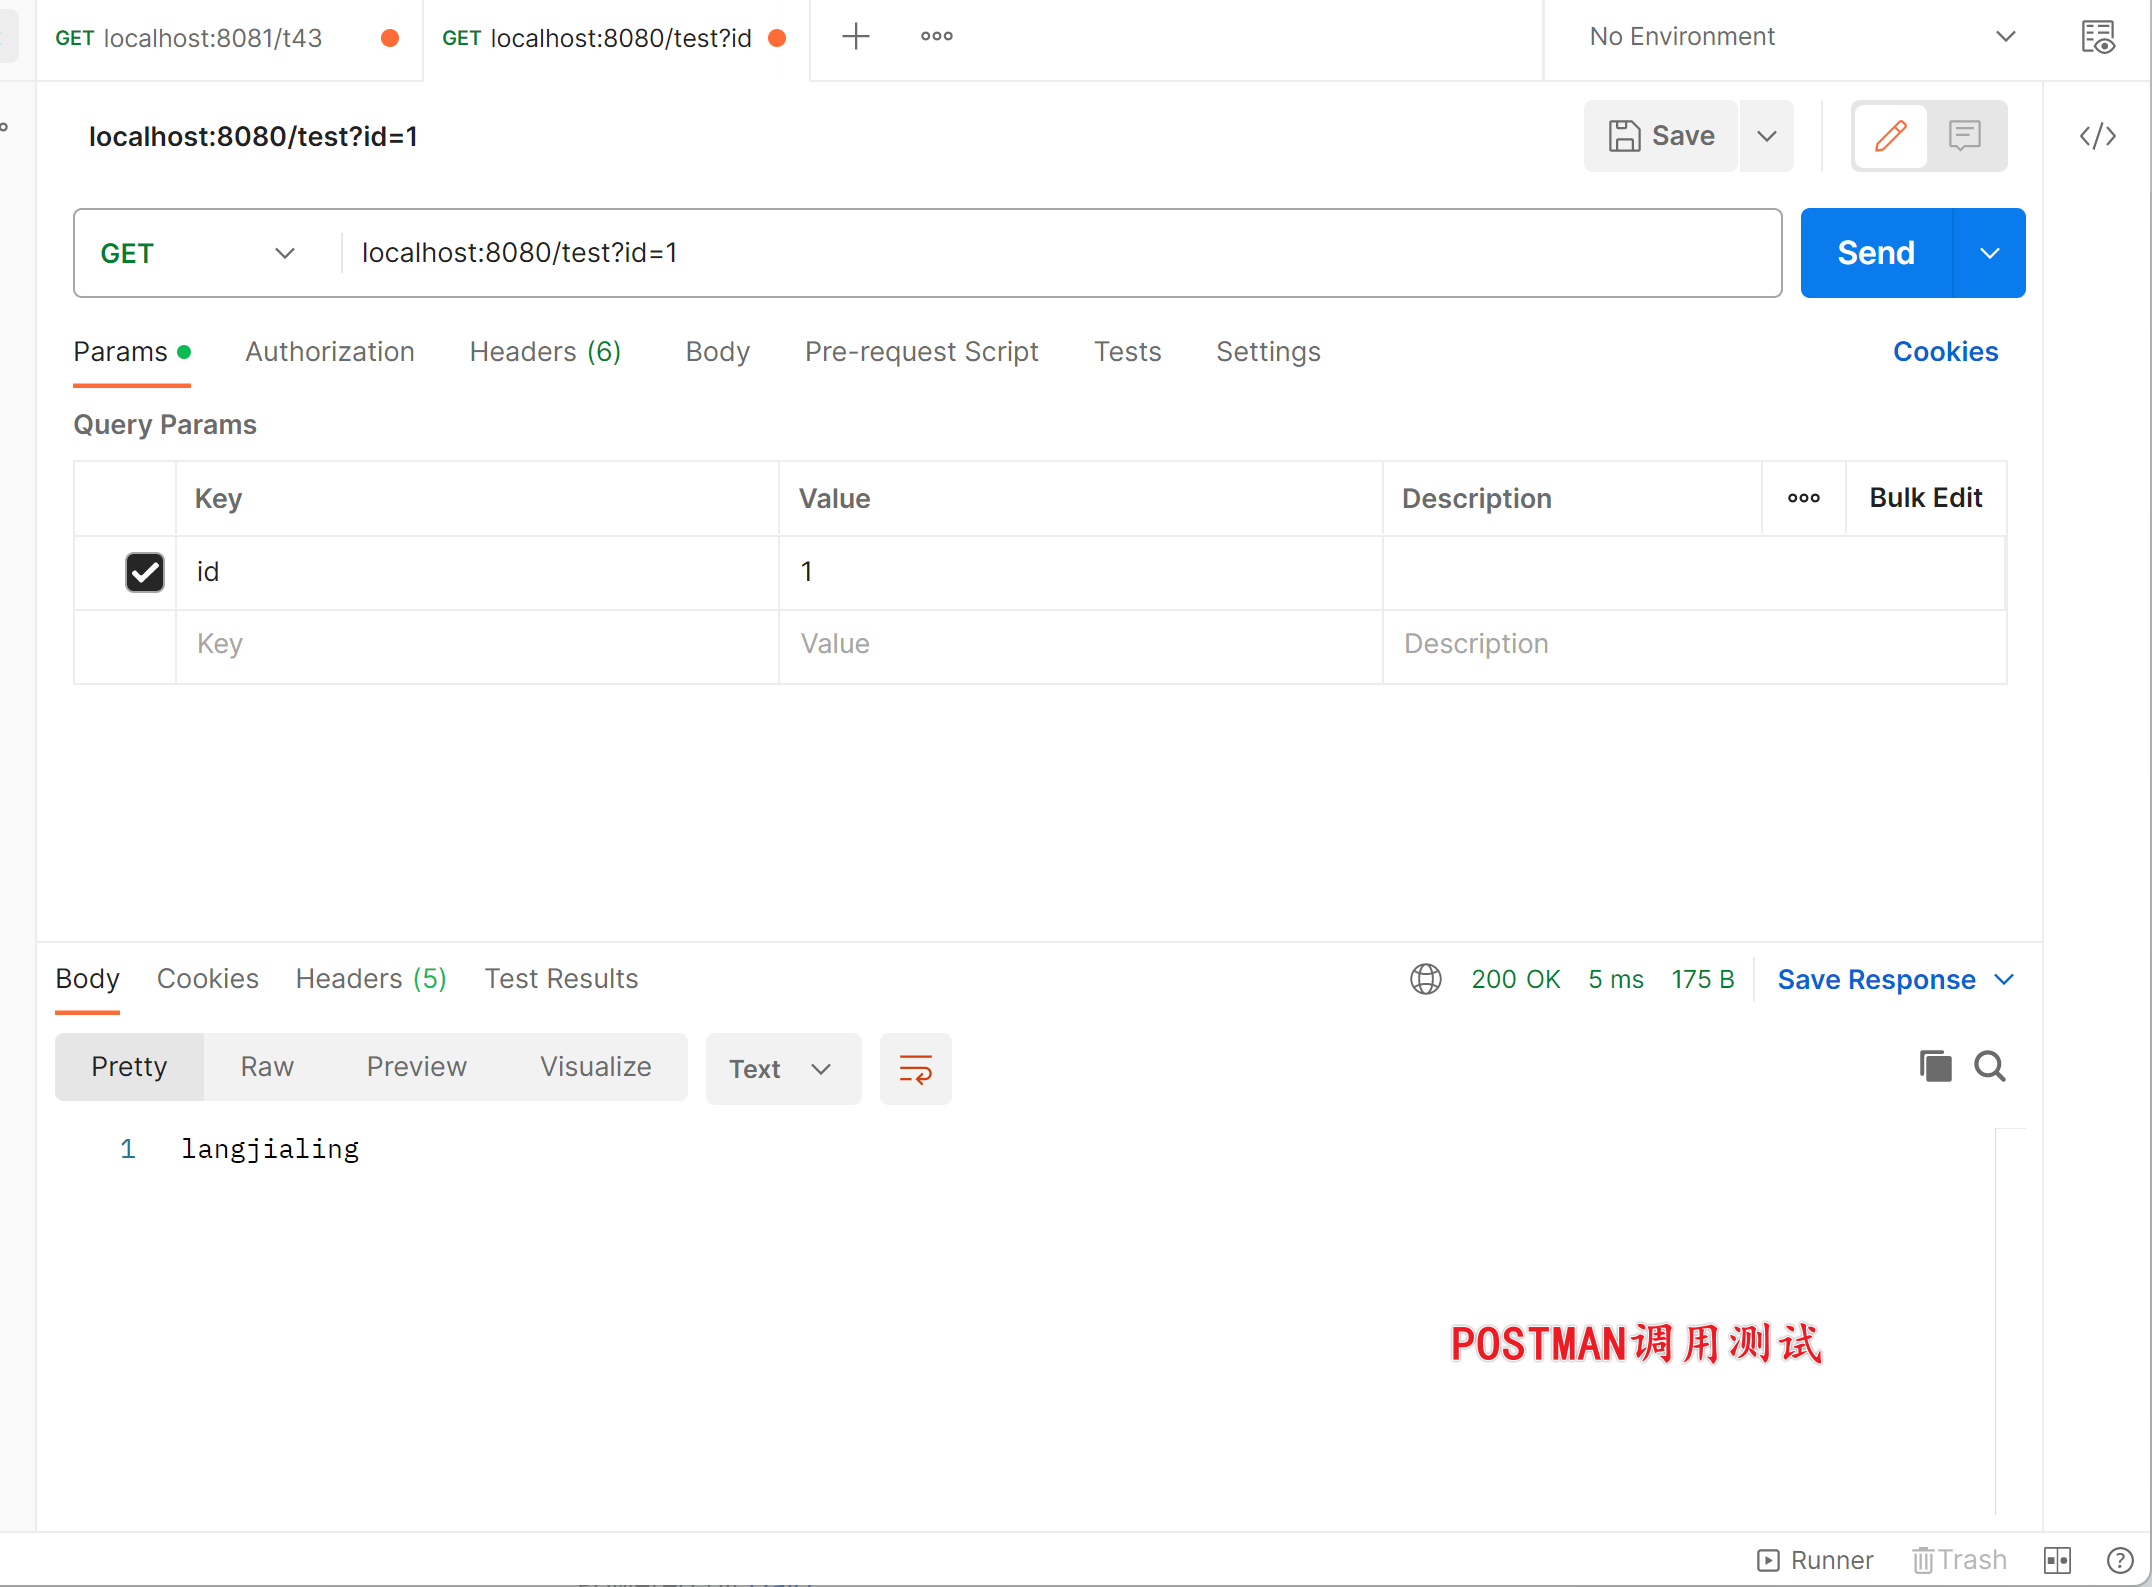The height and width of the screenshot is (1587, 2152).
Task: Click the network globe icon
Action: [1426, 979]
